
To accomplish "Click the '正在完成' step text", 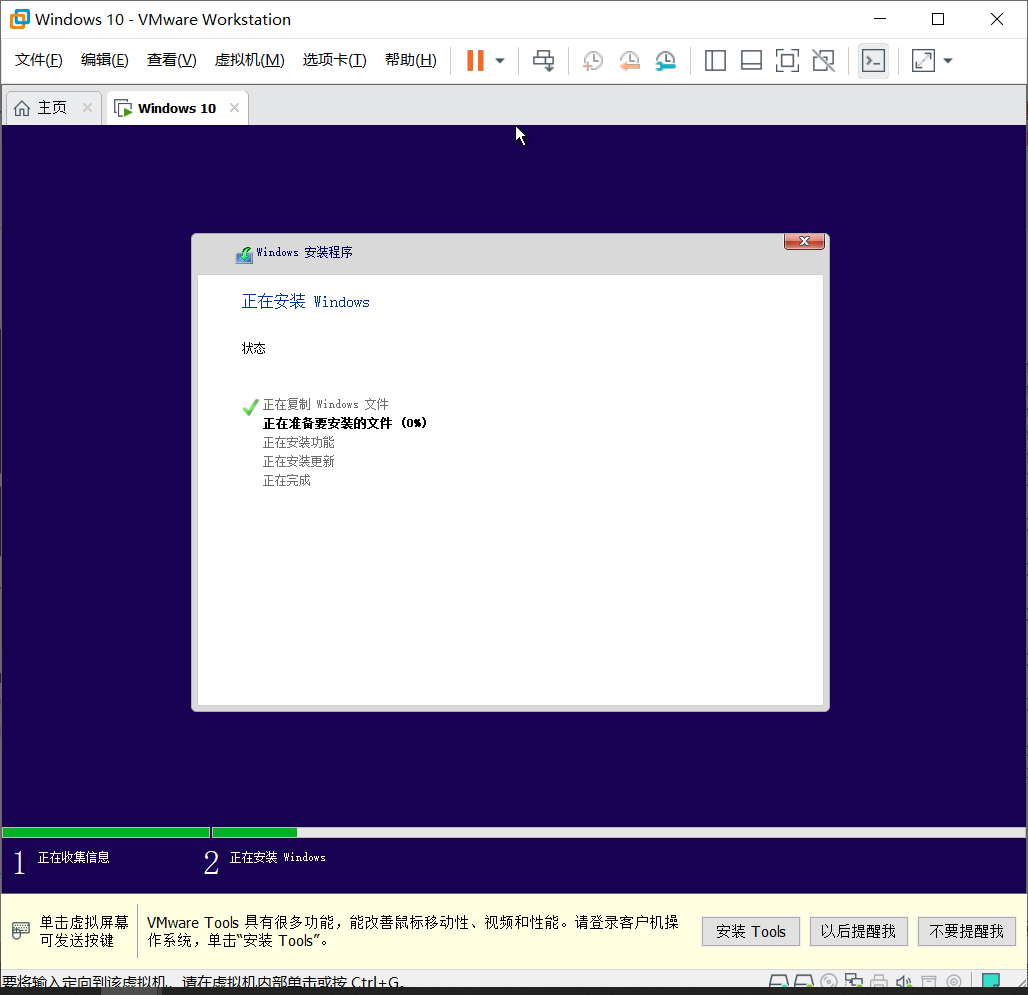I will pos(287,480).
